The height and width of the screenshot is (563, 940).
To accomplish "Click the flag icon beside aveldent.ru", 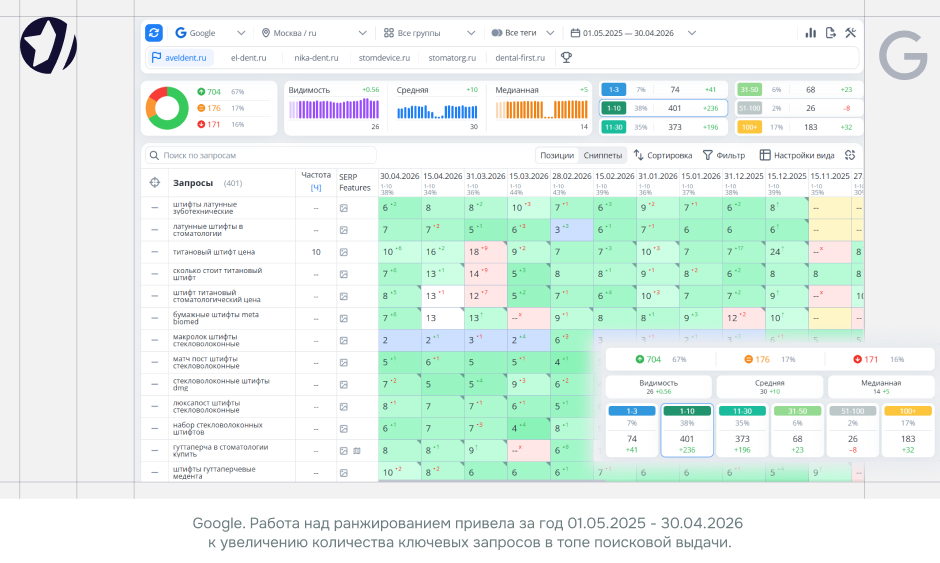I will (x=156, y=58).
